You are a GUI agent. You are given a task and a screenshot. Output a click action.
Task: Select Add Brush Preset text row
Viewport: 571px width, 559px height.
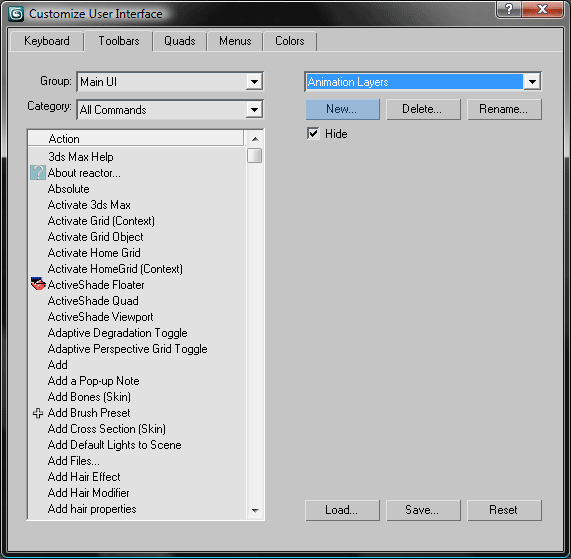(89, 413)
